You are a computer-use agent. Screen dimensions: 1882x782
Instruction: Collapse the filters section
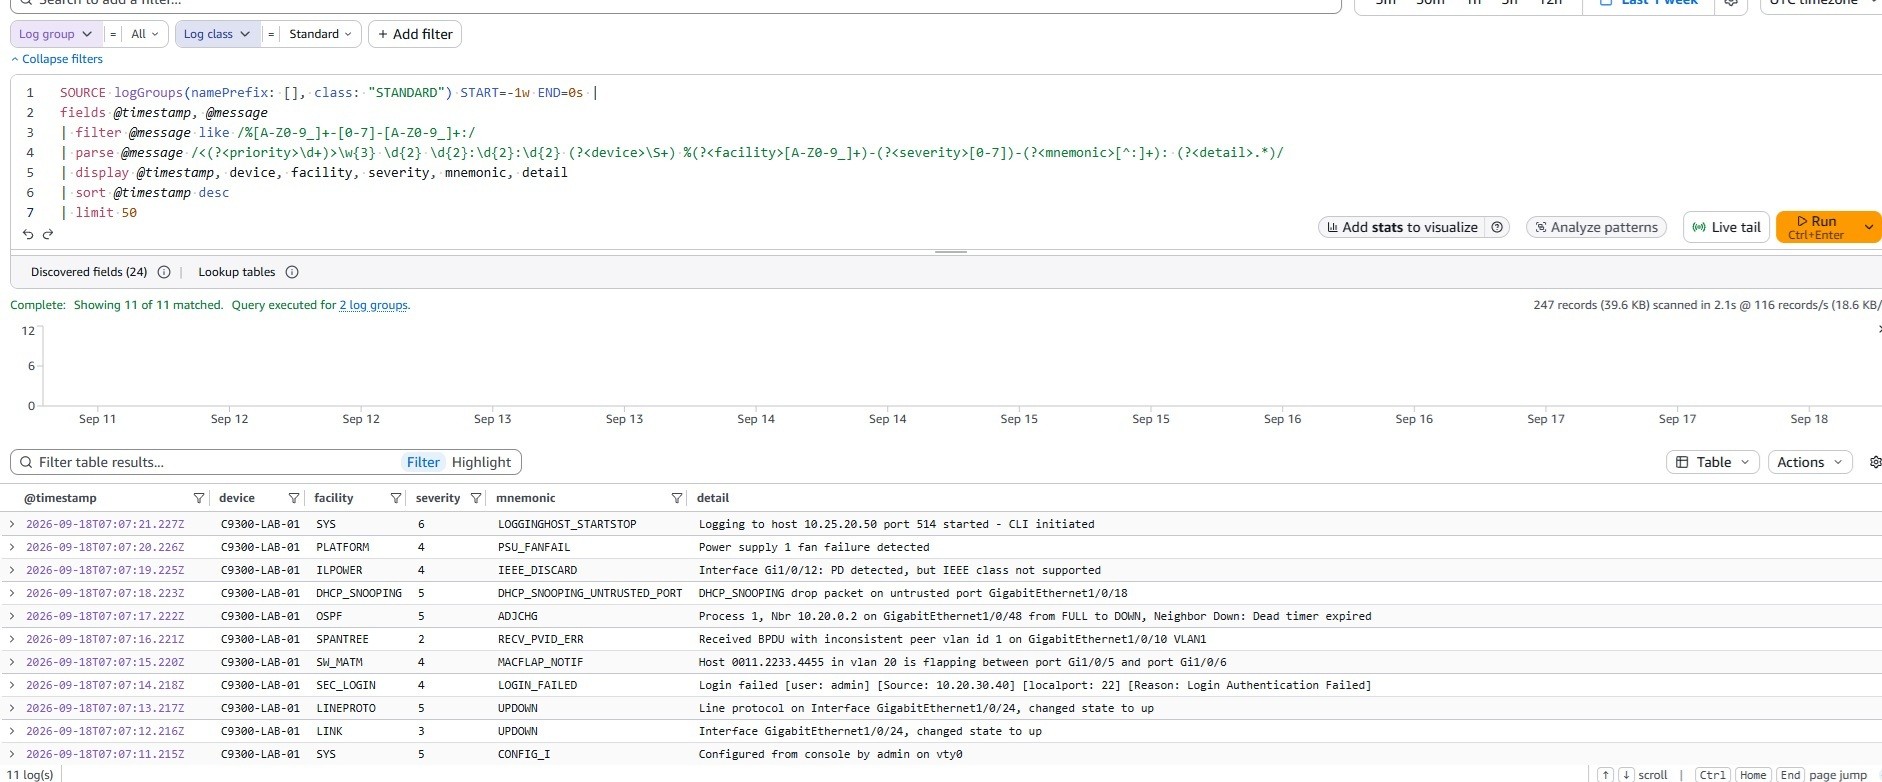pyautogui.click(x=57, y=59)
